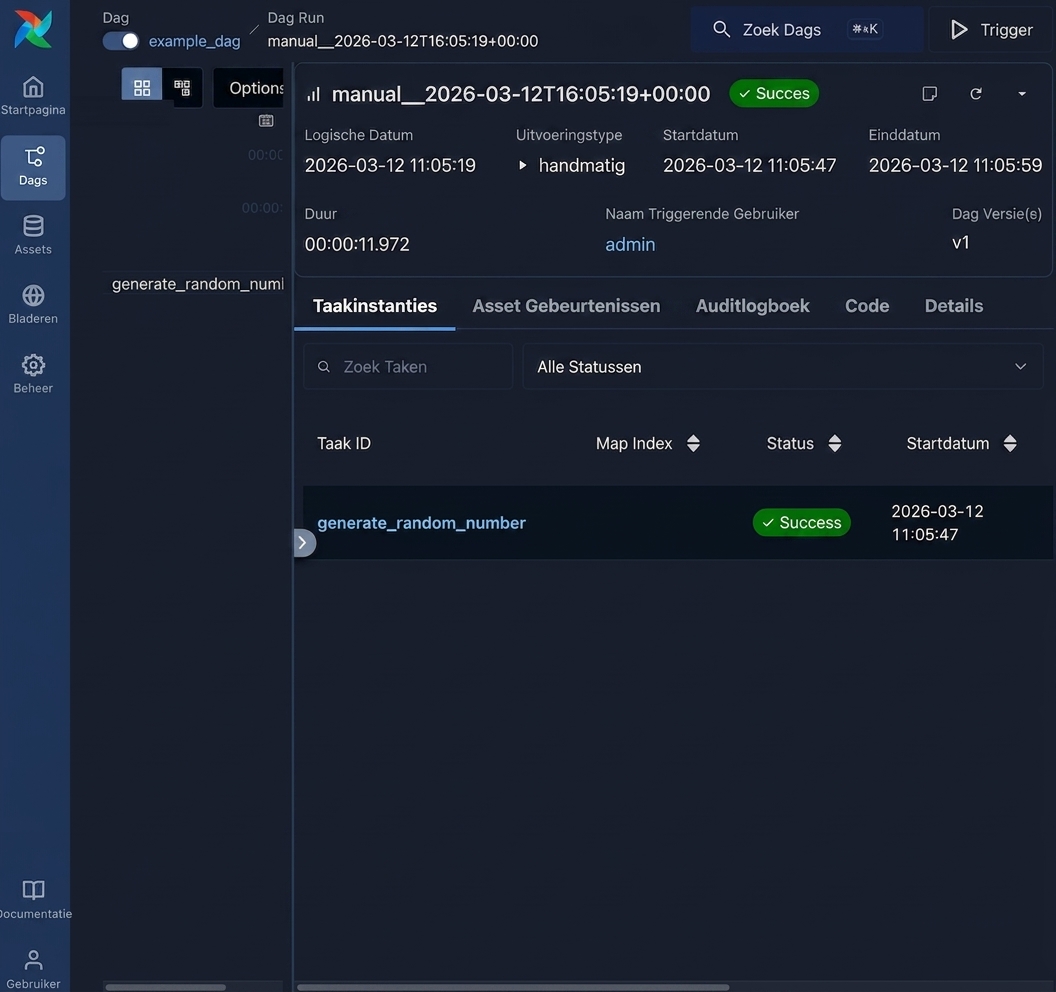This screenshot has width=1056, height=992.
Task: Click the clear/rerun dag run icon
Action: 975,94
